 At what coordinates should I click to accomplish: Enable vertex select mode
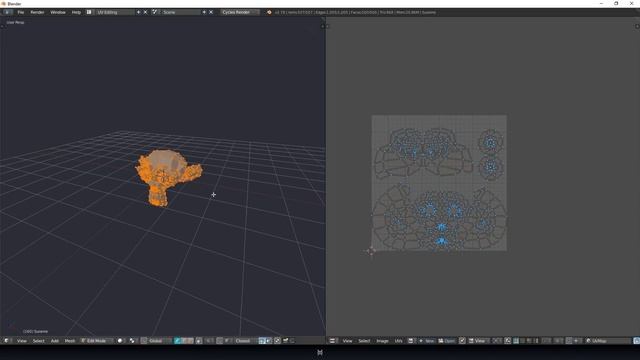pos(177,341)
